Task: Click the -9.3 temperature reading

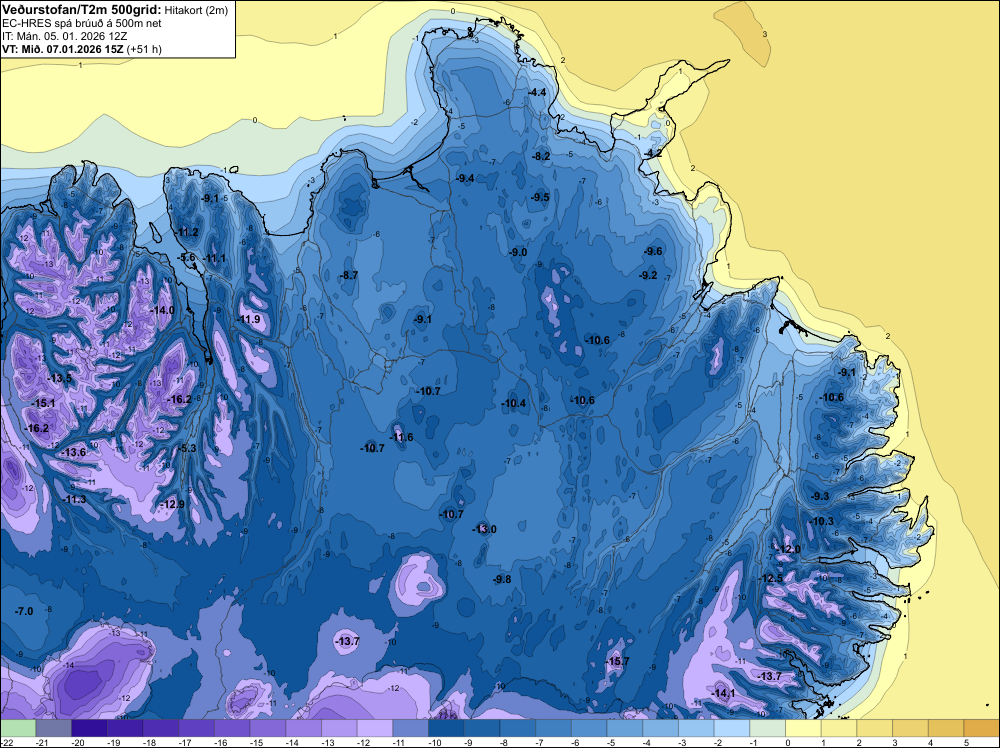Action: click(820, 496)
